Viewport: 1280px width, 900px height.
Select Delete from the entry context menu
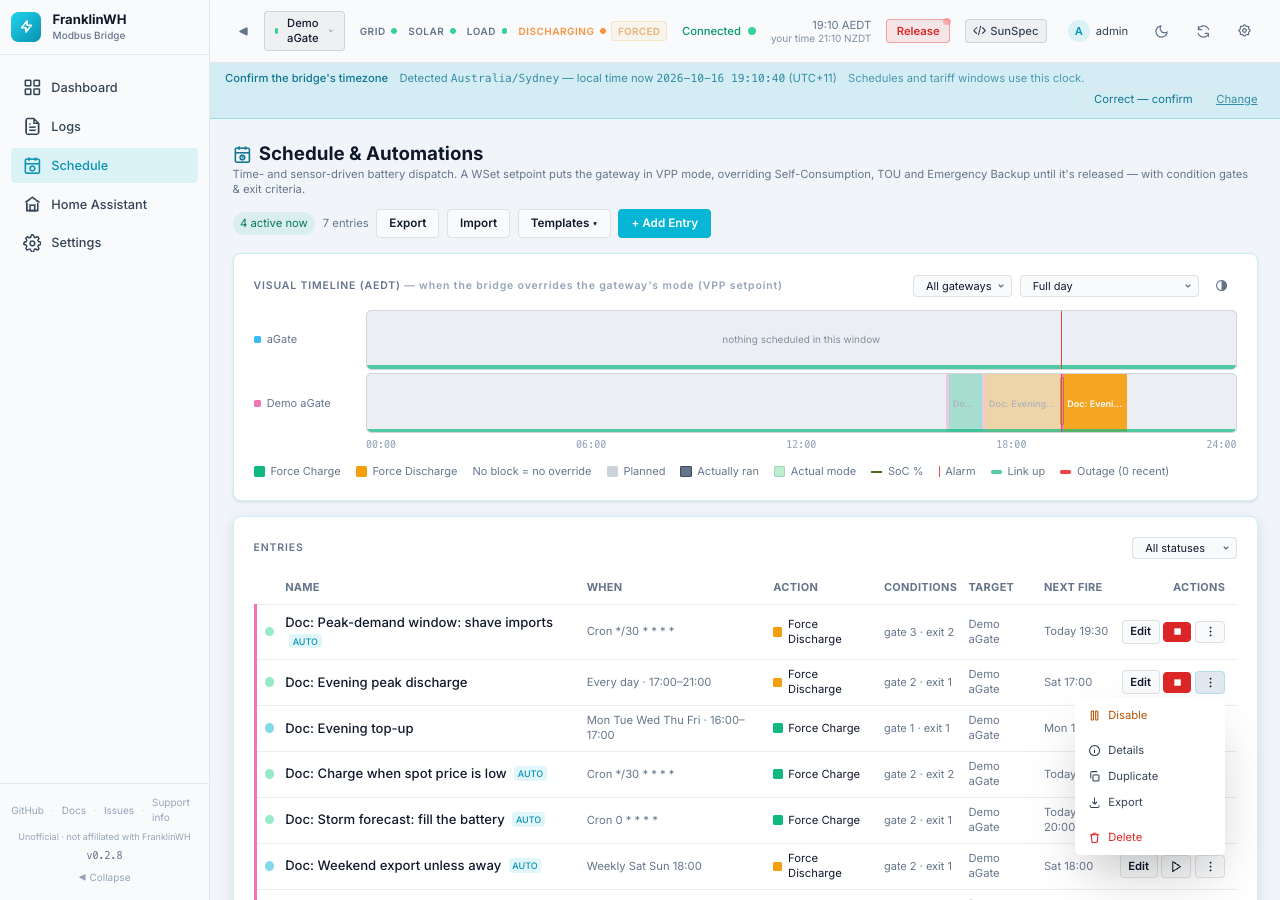coord(1150,838)
